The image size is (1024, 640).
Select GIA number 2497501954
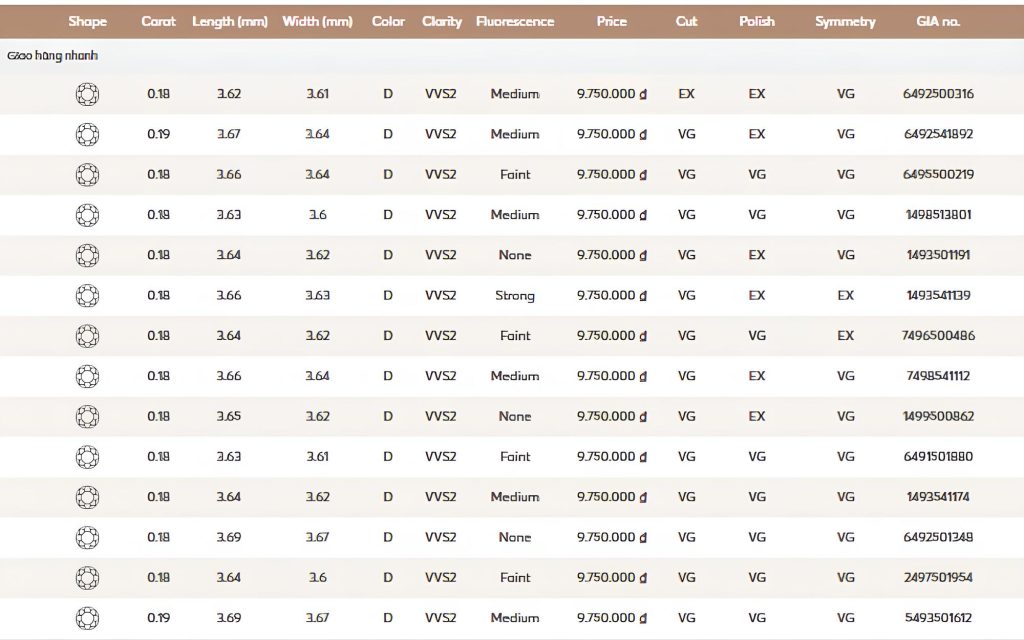click(x=938, y=578)
